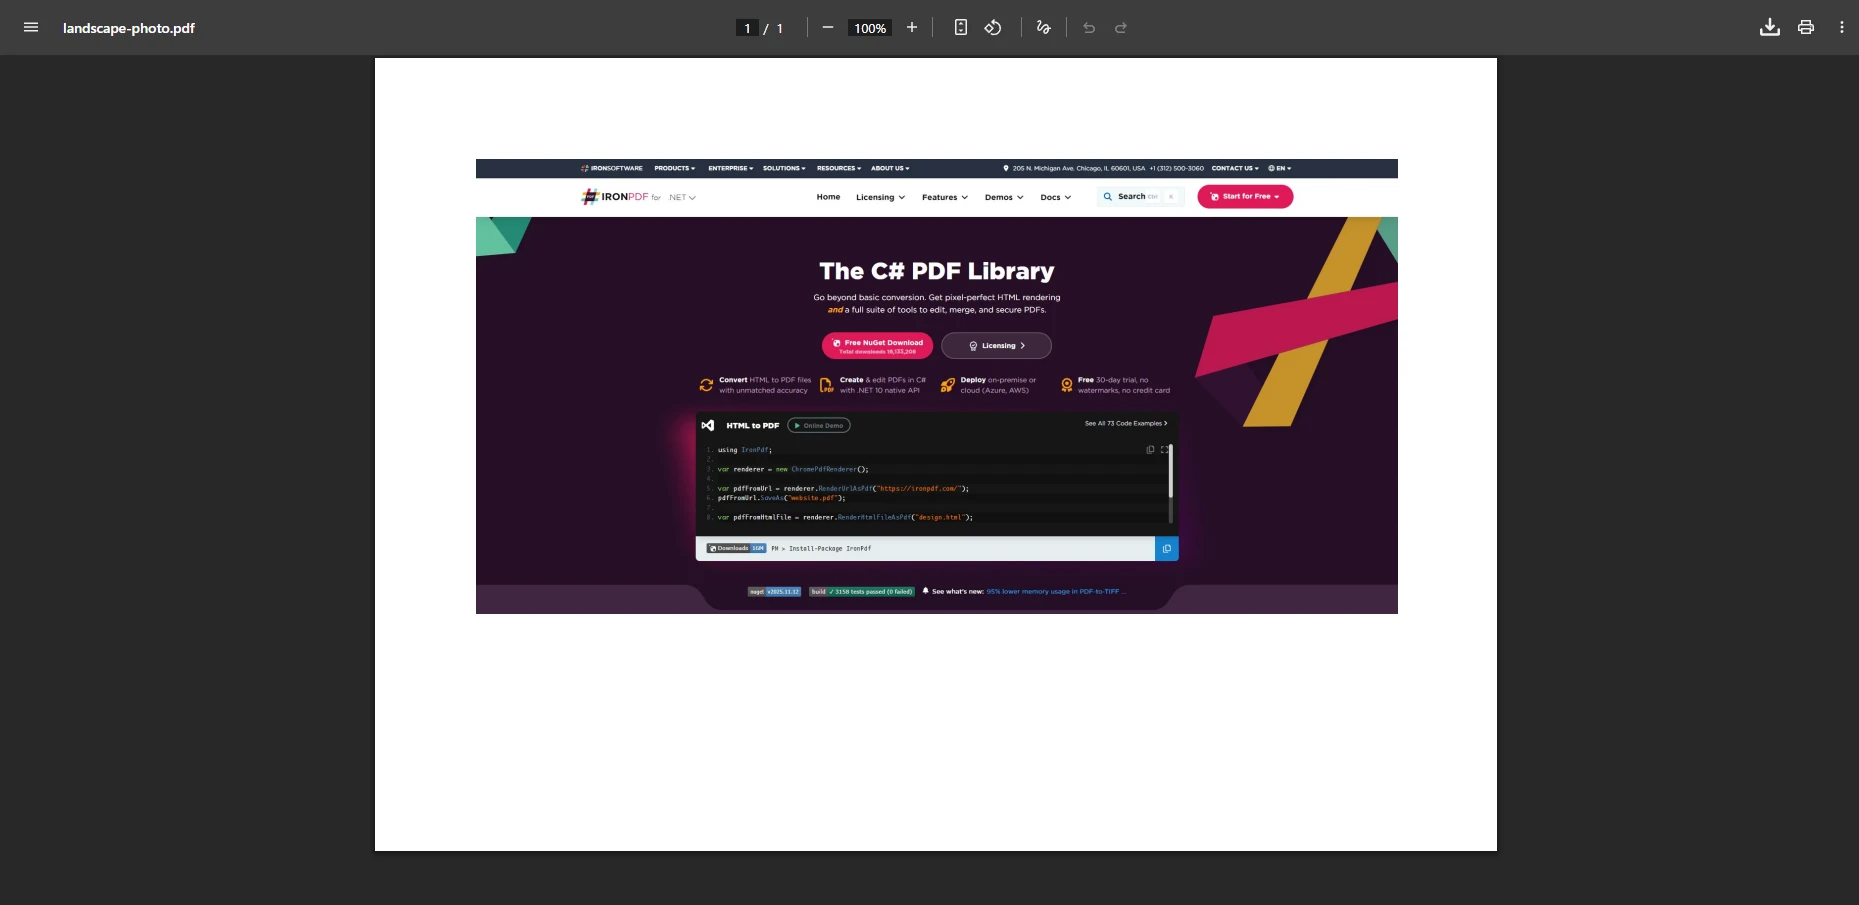Image resolution: width=1859 pixels, height=905 pixels.
Task: Open the three-dot more options menu
Action: click(1842, 27)
